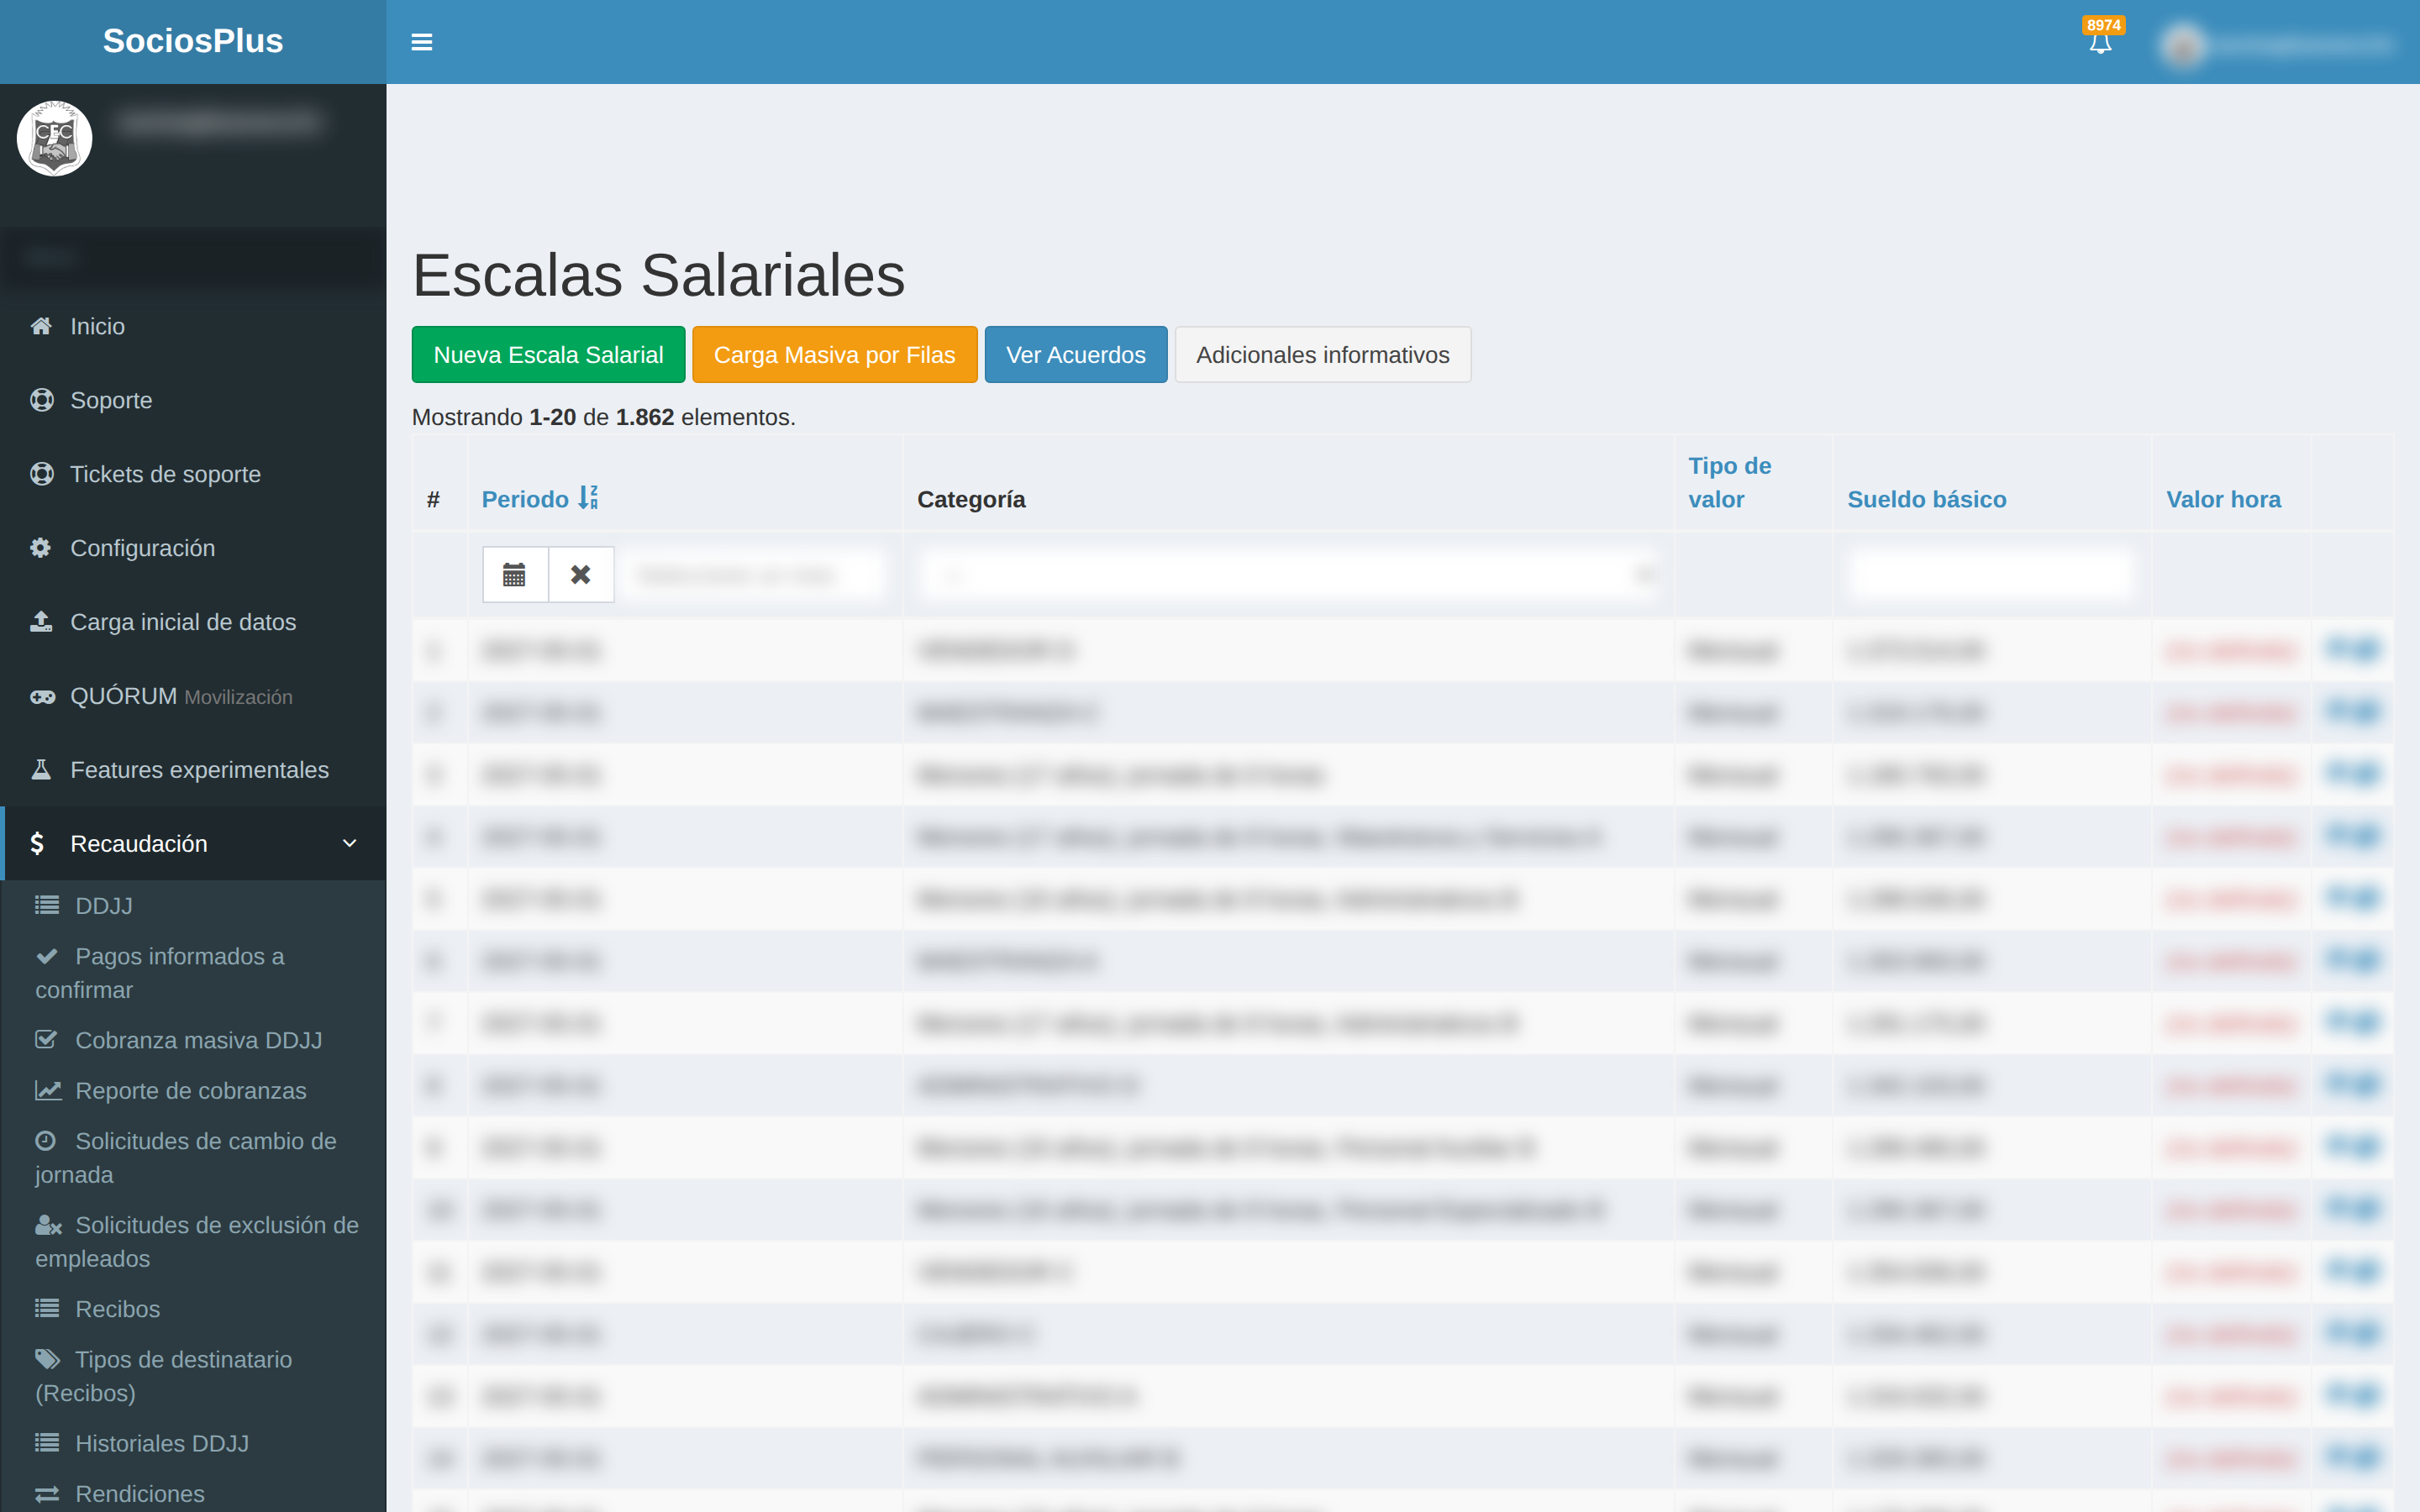Sort by Tipo de valor column
2420x1512 pixels.
coord(1730,482)
